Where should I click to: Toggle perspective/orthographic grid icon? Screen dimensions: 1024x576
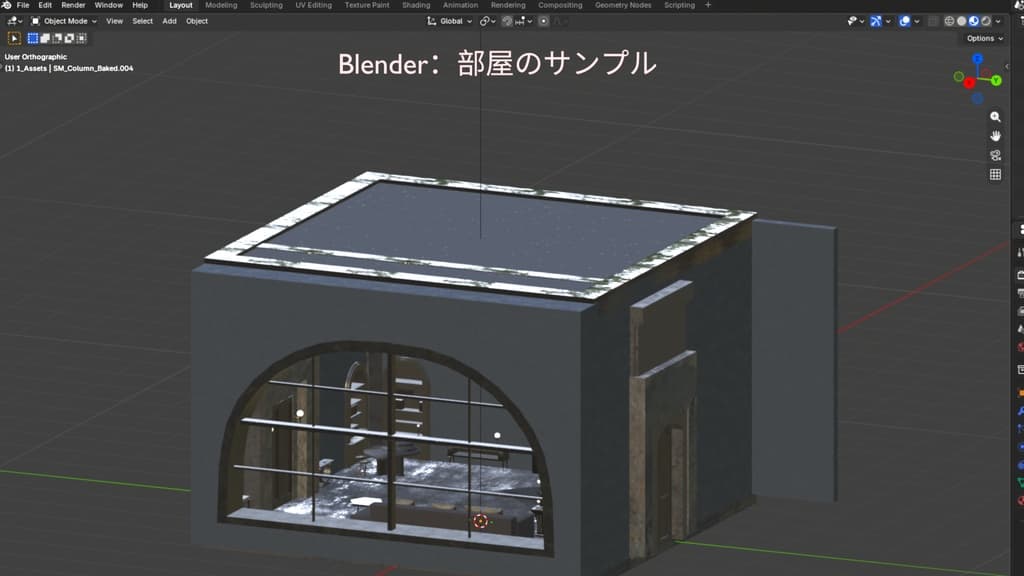pos(995,174)
